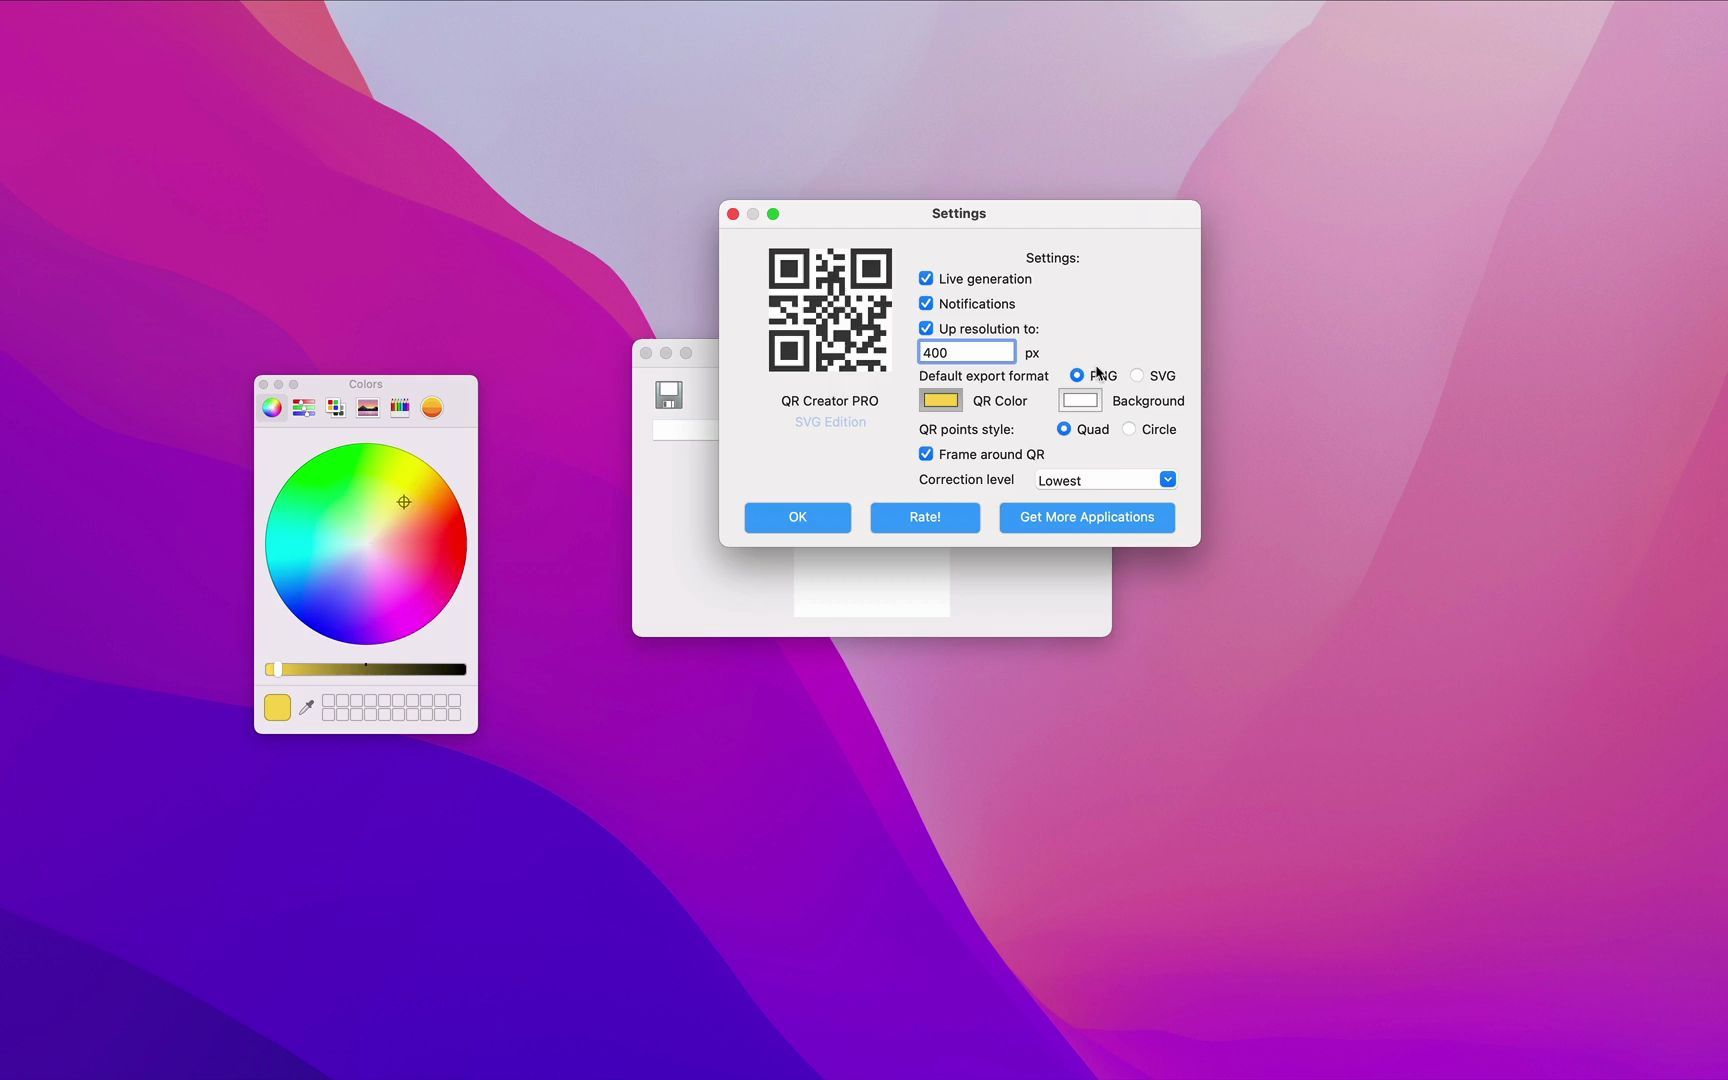Screen dimensions: 1728x1080
Task: Pick the eyedropper tool in Colors panel
Action: point(307,707)
